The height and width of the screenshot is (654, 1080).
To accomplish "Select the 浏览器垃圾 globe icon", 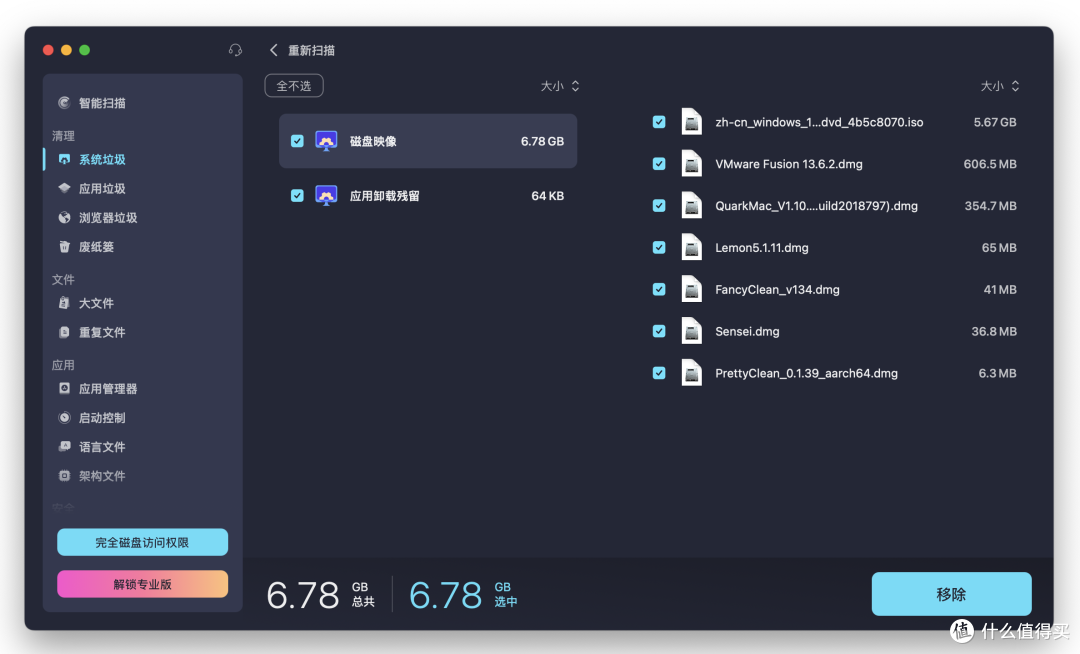I will point(64,218).
